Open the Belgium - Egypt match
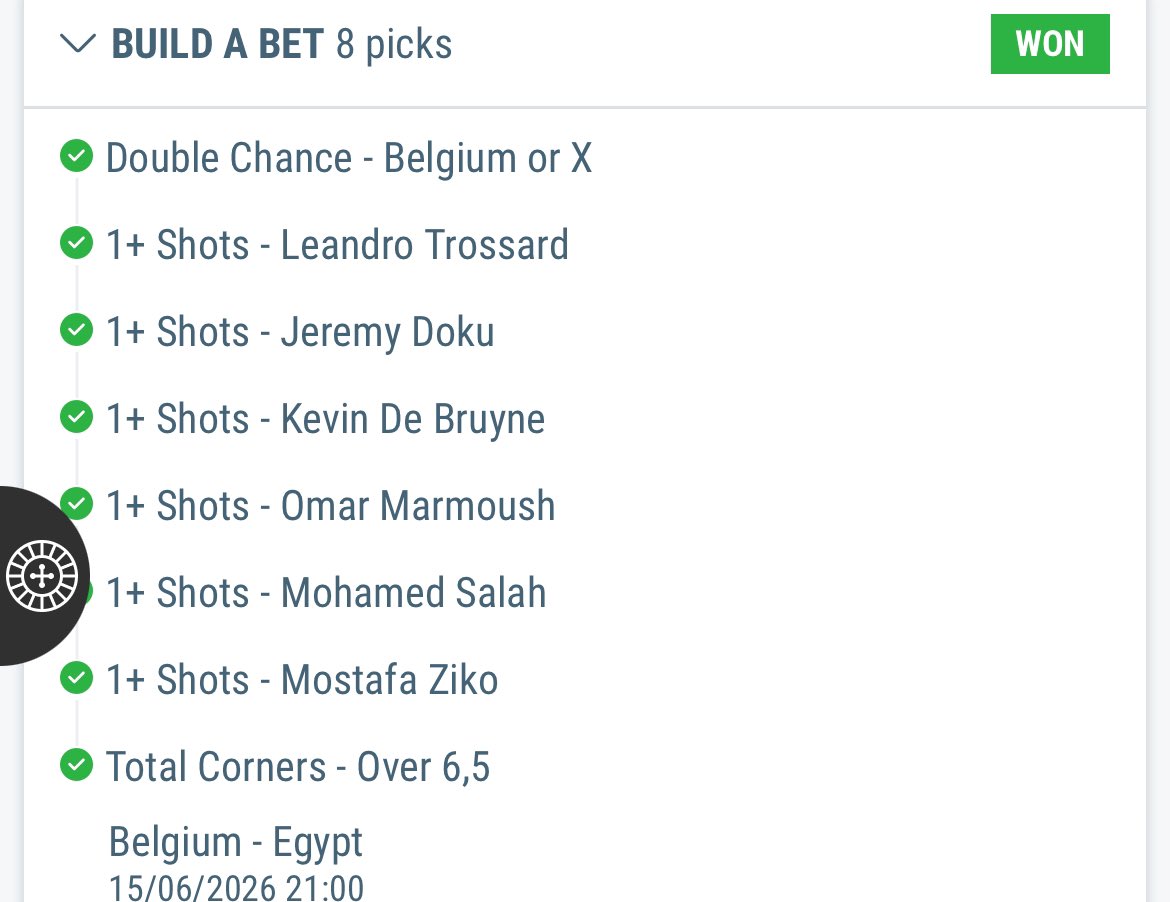 click(x=236, y=842)
